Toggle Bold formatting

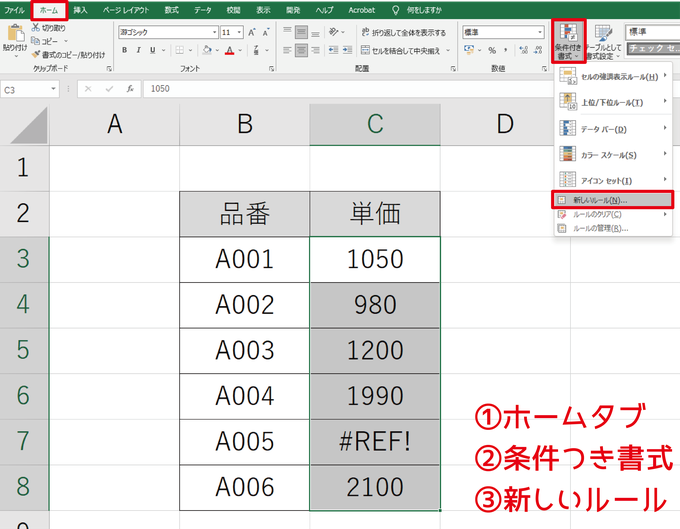[124, 50]
